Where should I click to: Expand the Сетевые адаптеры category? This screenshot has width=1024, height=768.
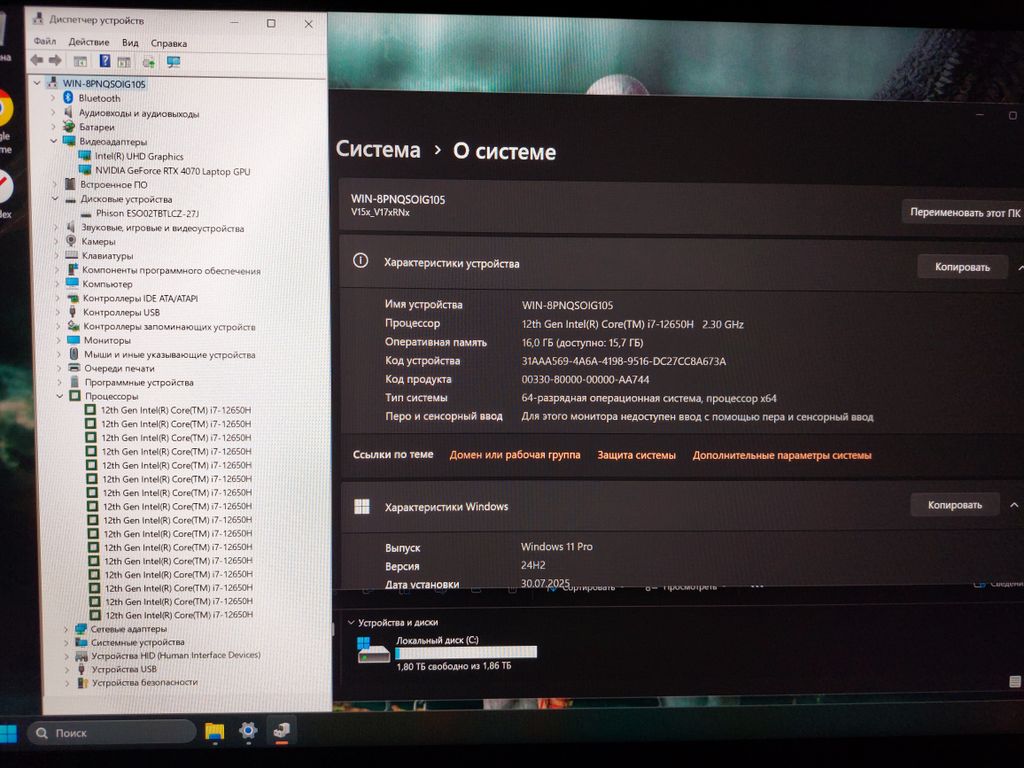coord(67,629)
